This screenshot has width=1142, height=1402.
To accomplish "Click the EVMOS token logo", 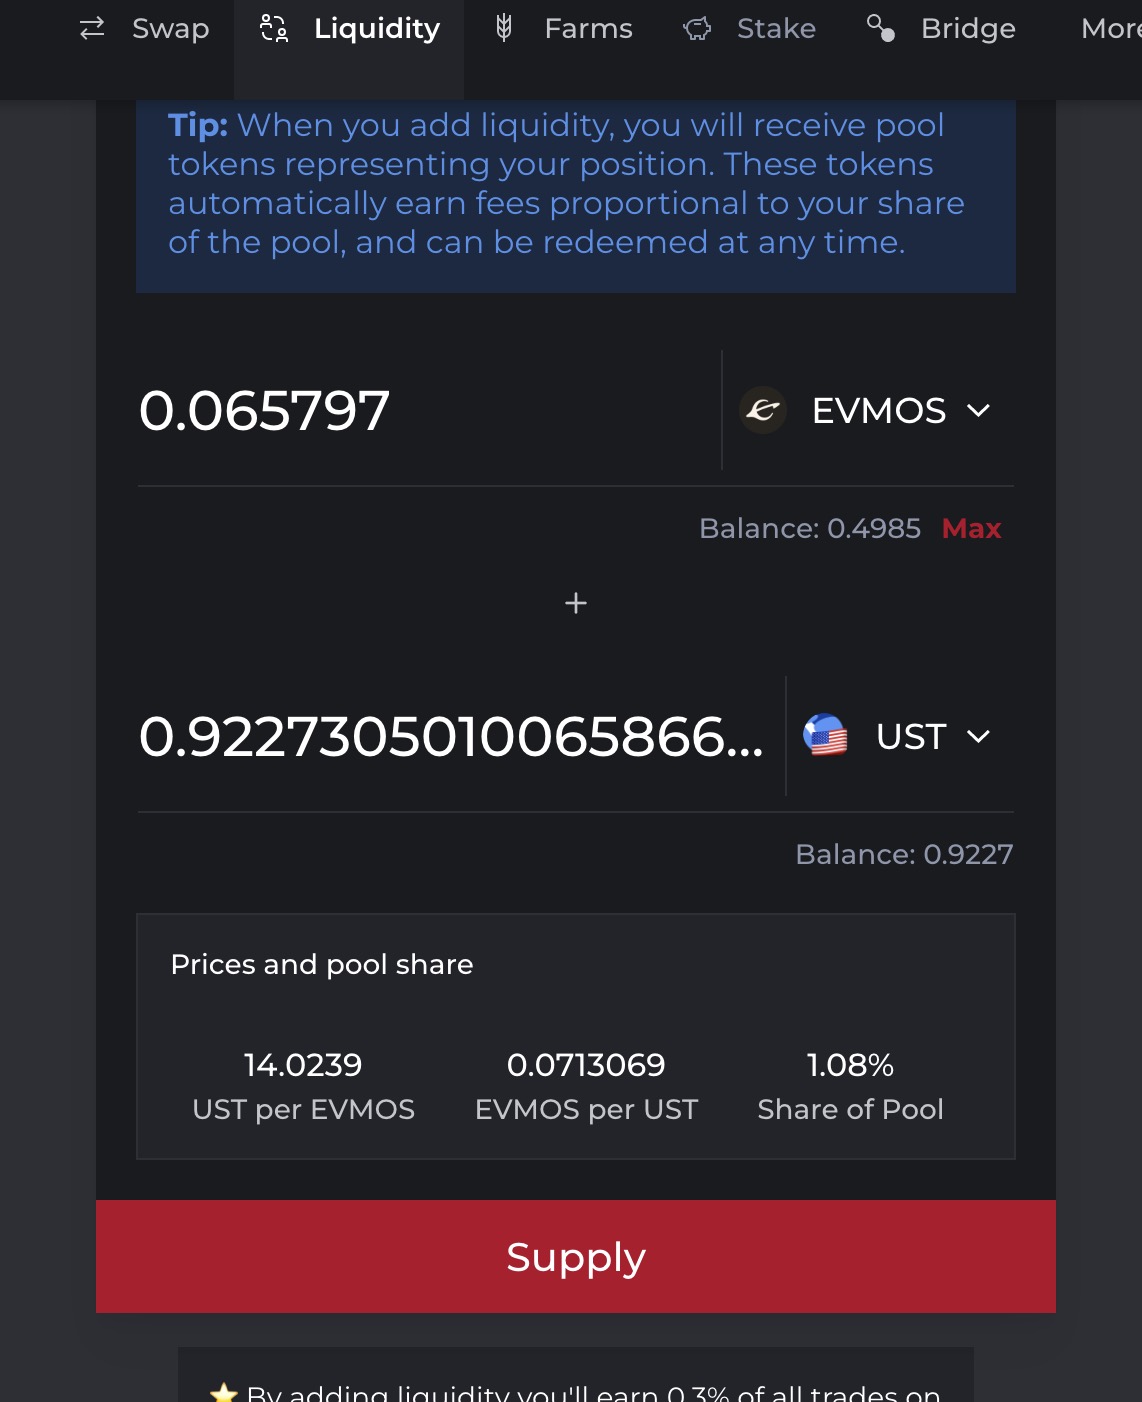I will (763, 410).
